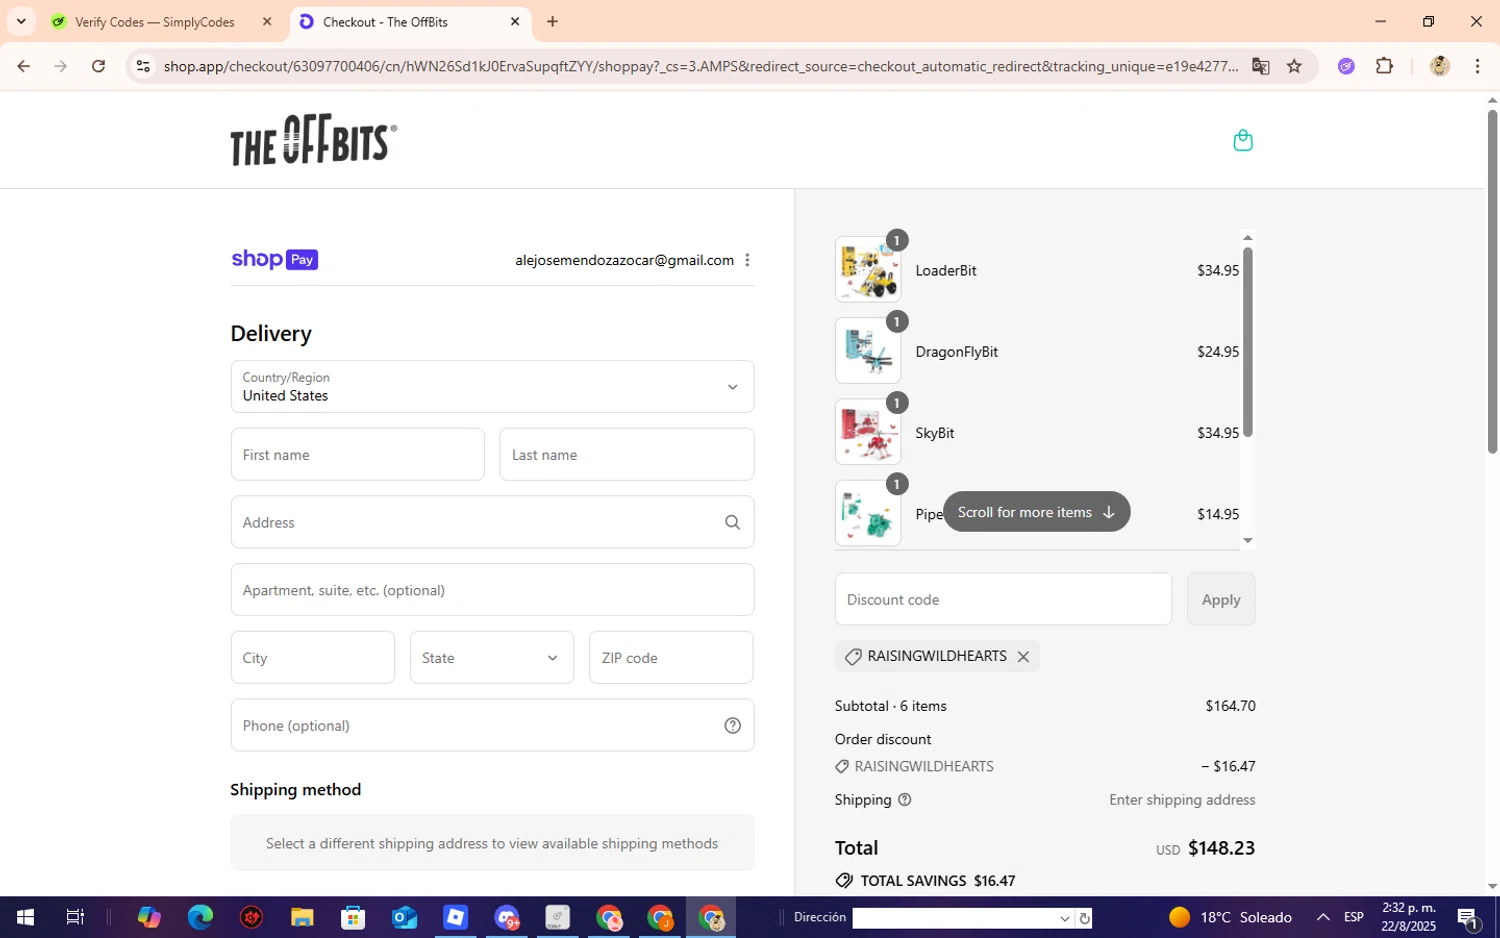The width and height of the screenshot is (1500, 938).
Task: Click the Subtotal · 6 items text
Action: pos(891,706)
